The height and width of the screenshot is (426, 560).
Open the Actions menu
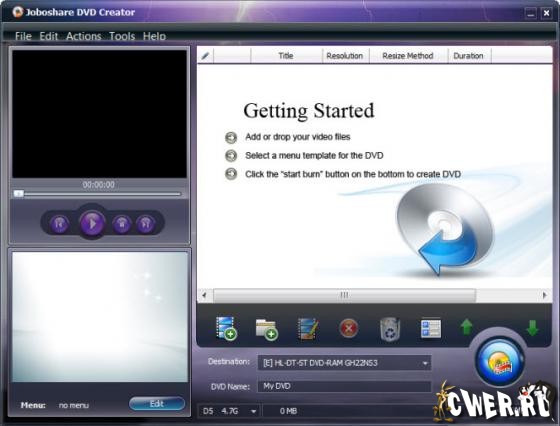tap(84, 36)
